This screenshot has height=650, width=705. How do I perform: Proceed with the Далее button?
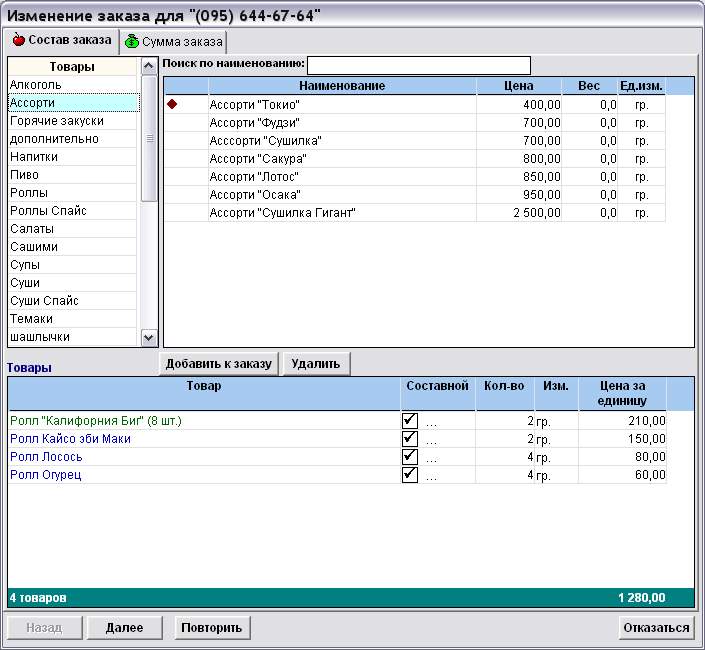coord(124,628)
